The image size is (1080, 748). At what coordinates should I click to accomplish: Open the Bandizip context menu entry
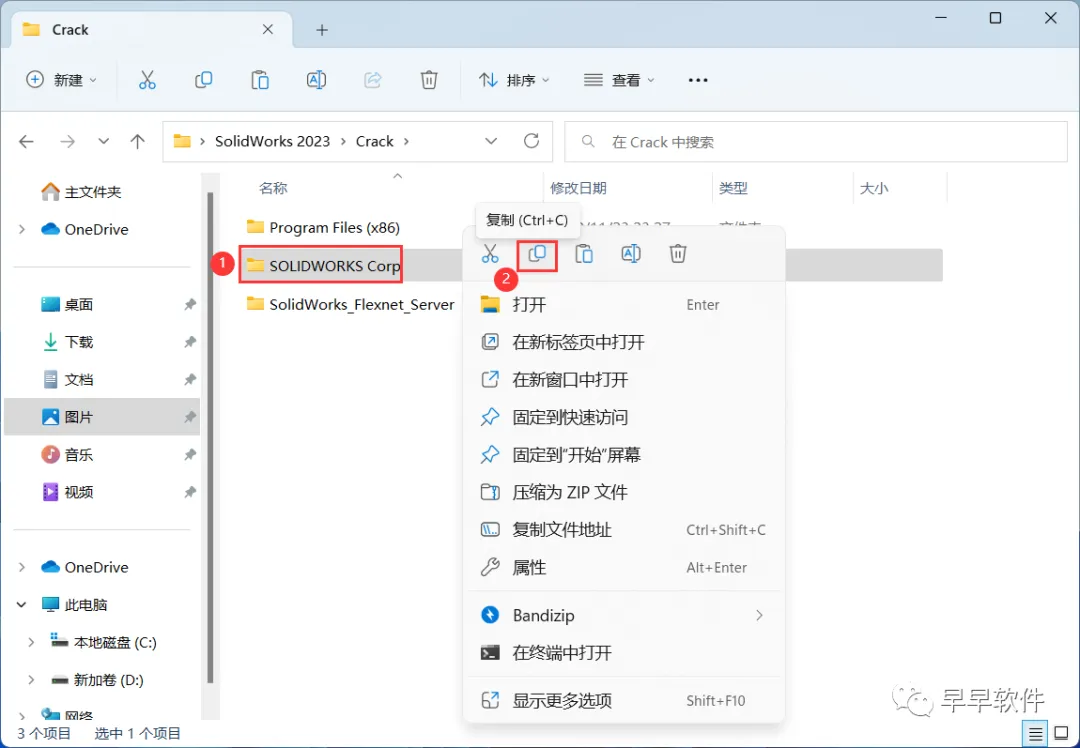[625, 615]
